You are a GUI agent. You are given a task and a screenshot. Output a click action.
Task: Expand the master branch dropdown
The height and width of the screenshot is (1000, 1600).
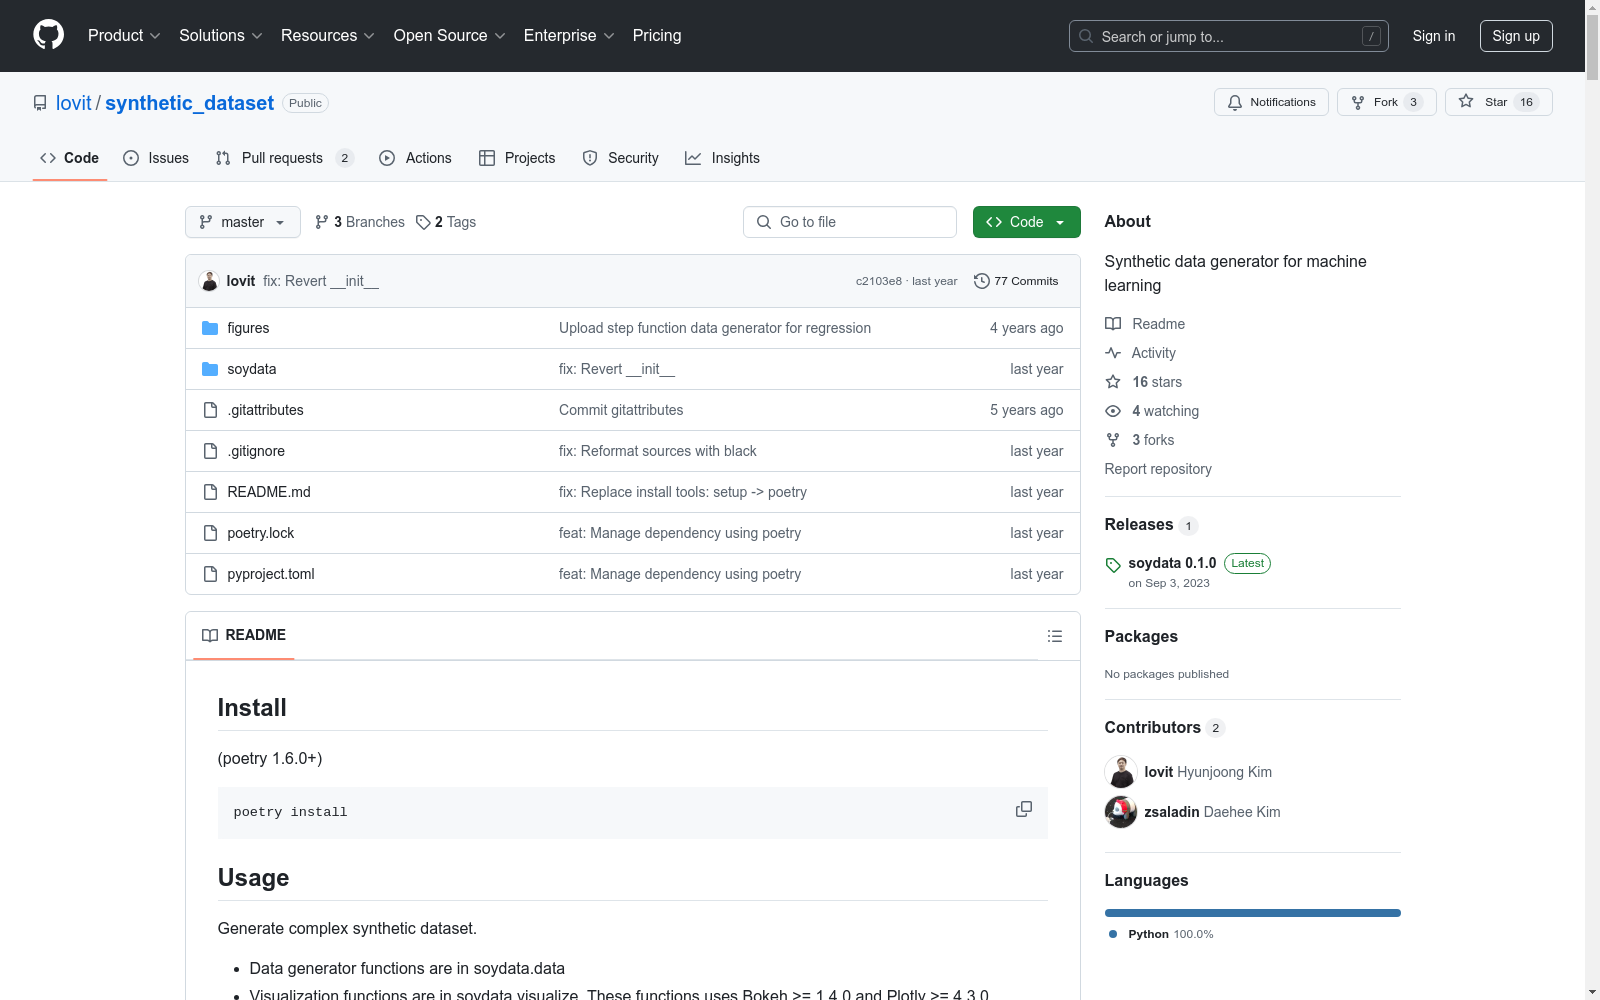(x=243, y=222)
